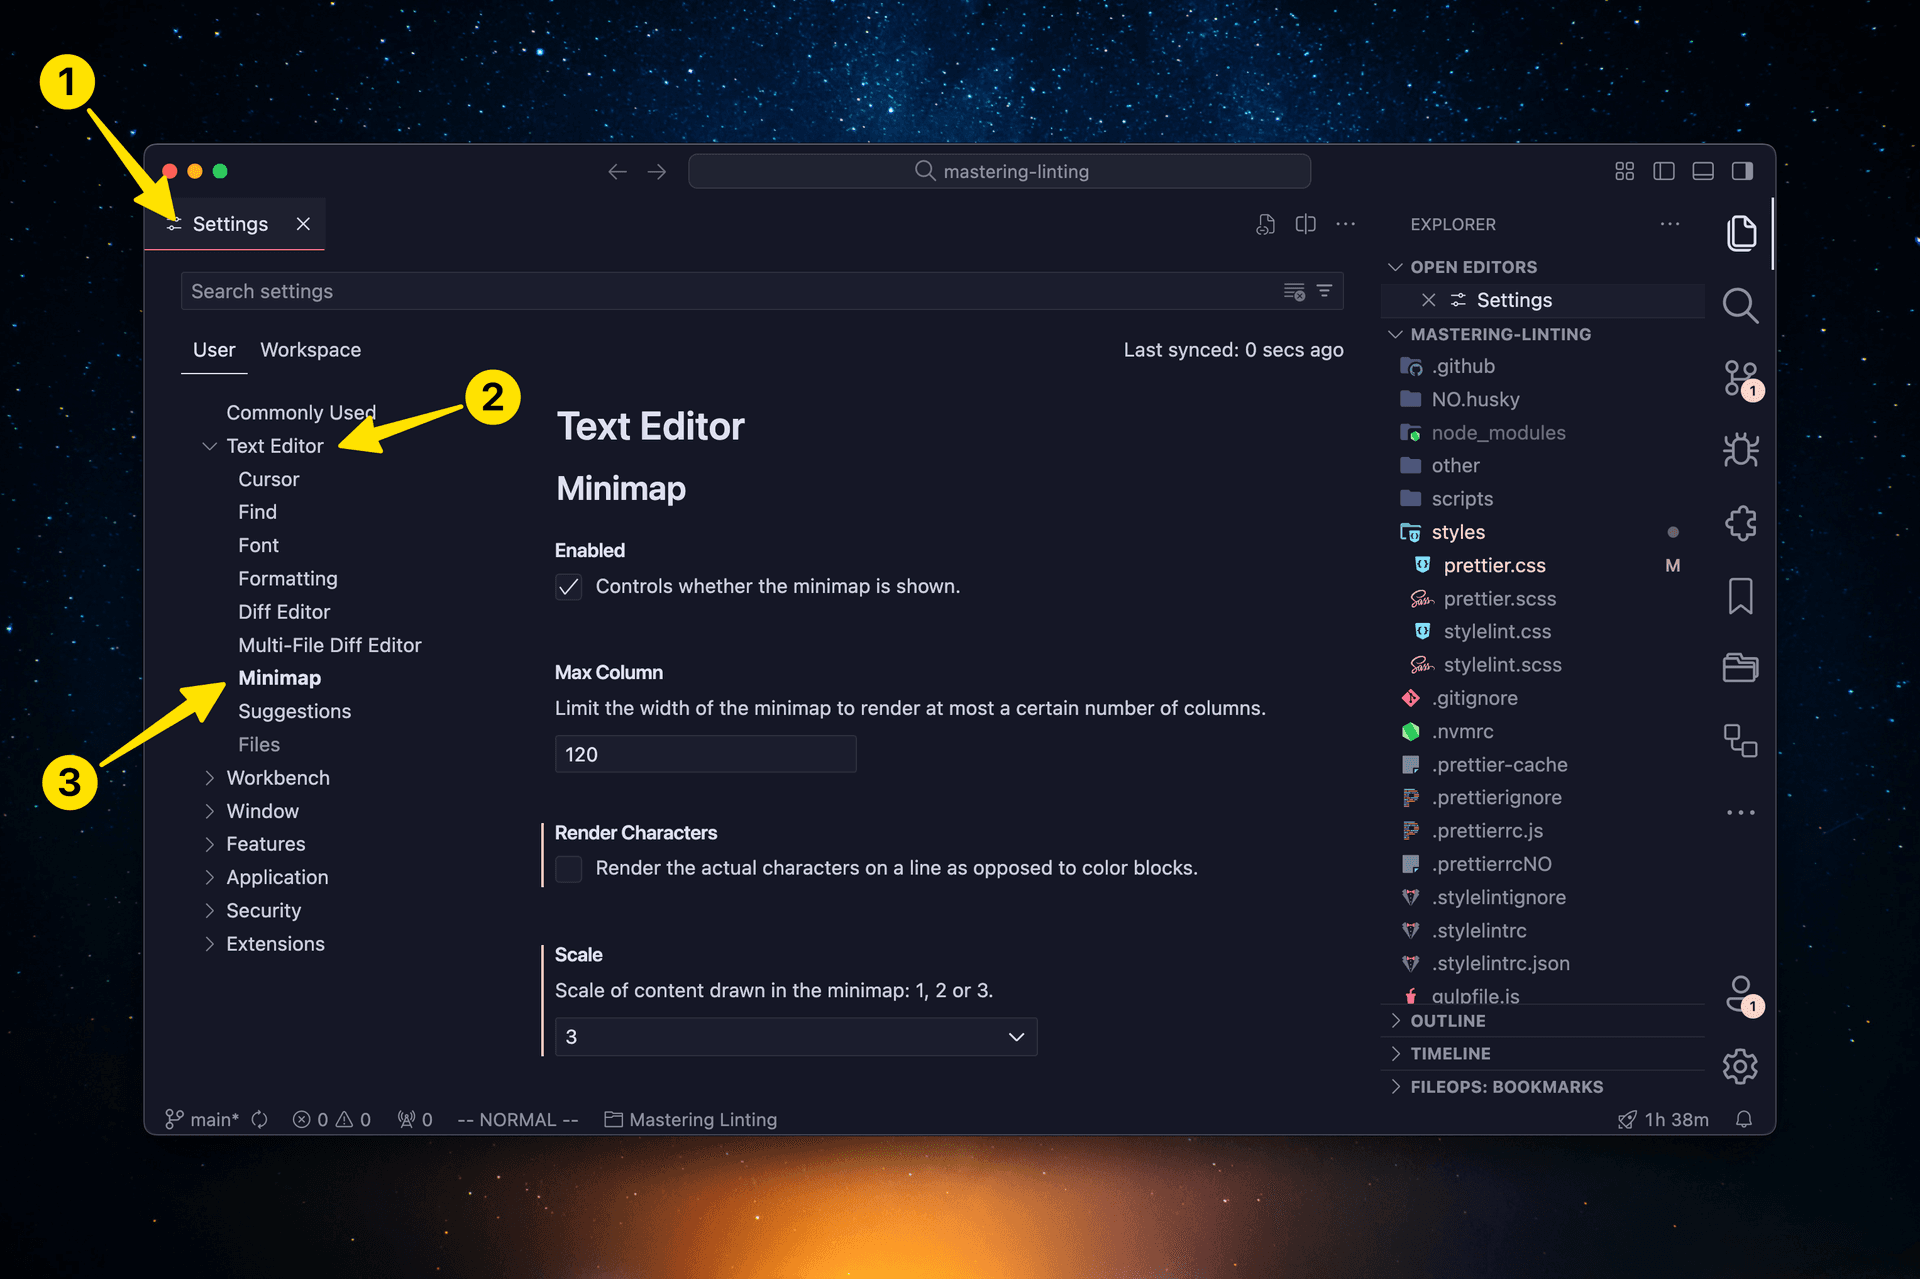The width and height of the screenshot is (1920, 1279).
Task: Open the Search view in the activity bar
Action: [1740, 306]
